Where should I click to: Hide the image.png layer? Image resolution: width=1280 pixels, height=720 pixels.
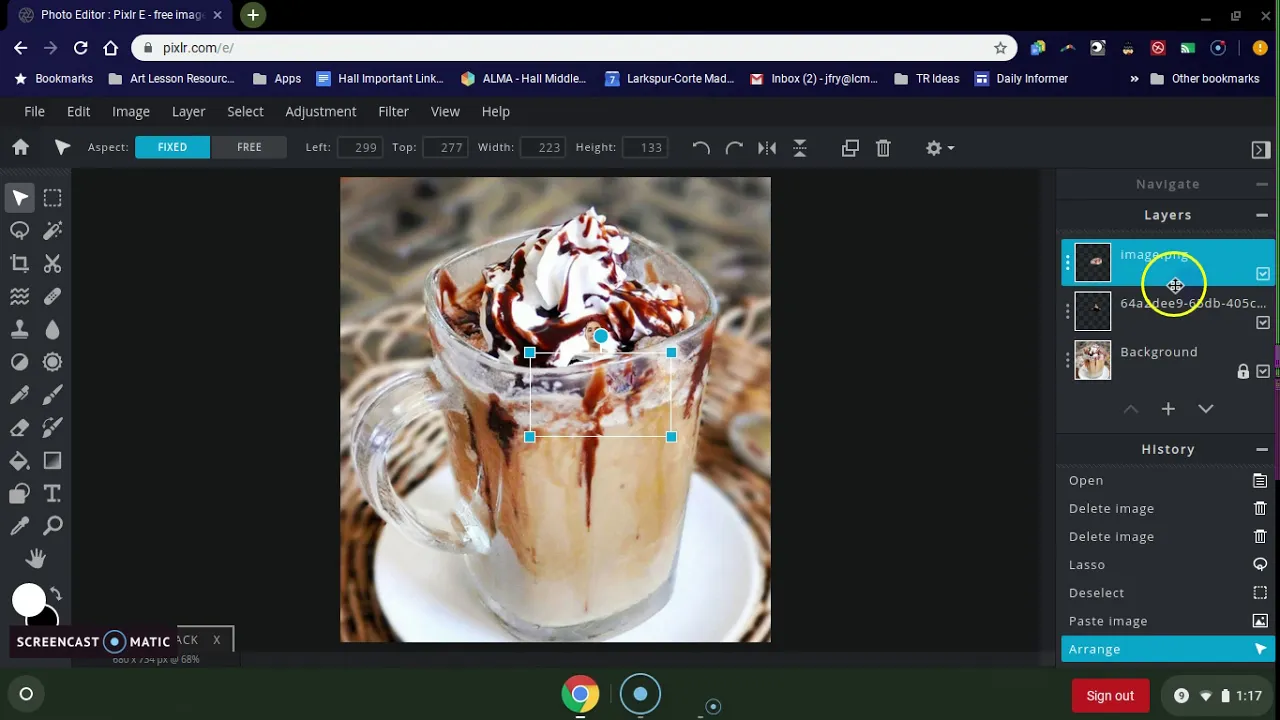(x=1263, y=274)
